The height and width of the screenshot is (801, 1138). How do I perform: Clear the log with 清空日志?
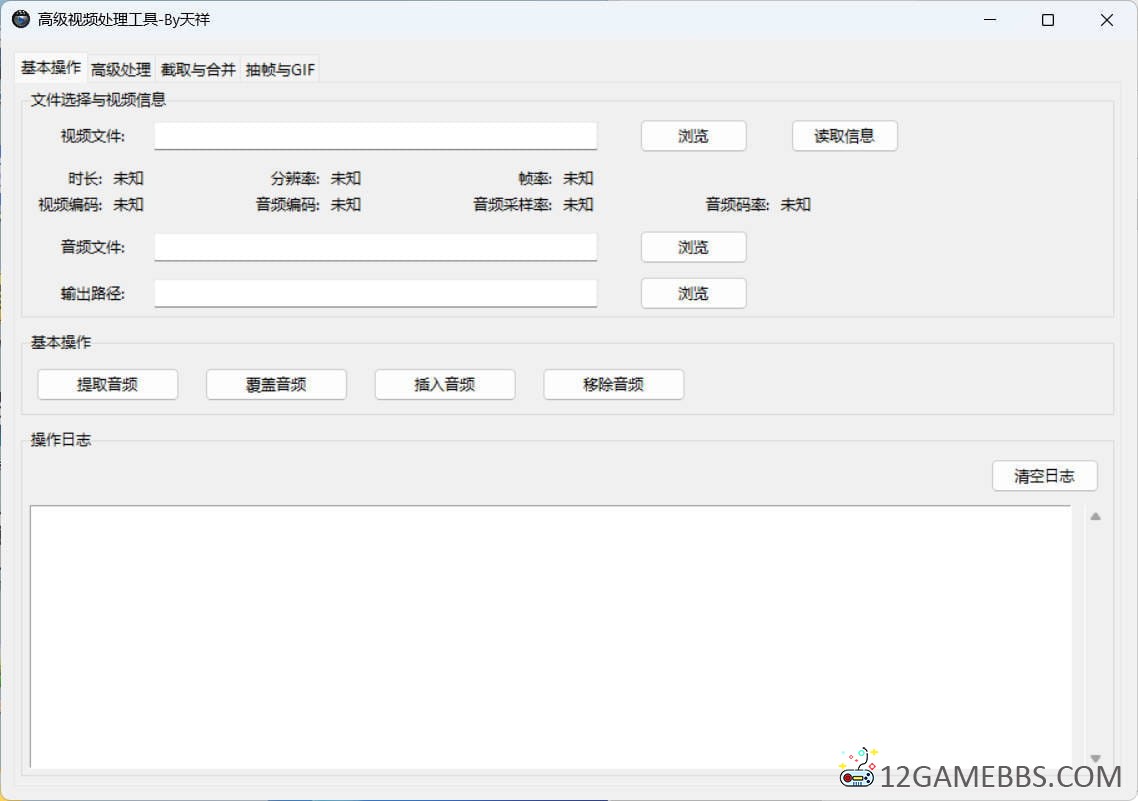tap(1044, 476)
